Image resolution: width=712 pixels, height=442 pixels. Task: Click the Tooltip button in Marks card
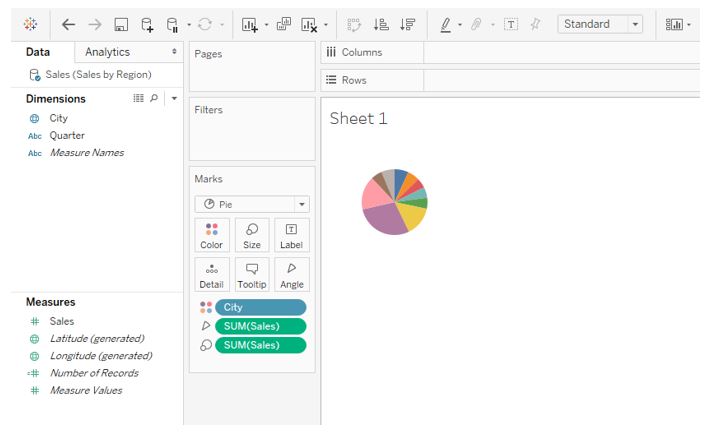(x=252, y=275)
